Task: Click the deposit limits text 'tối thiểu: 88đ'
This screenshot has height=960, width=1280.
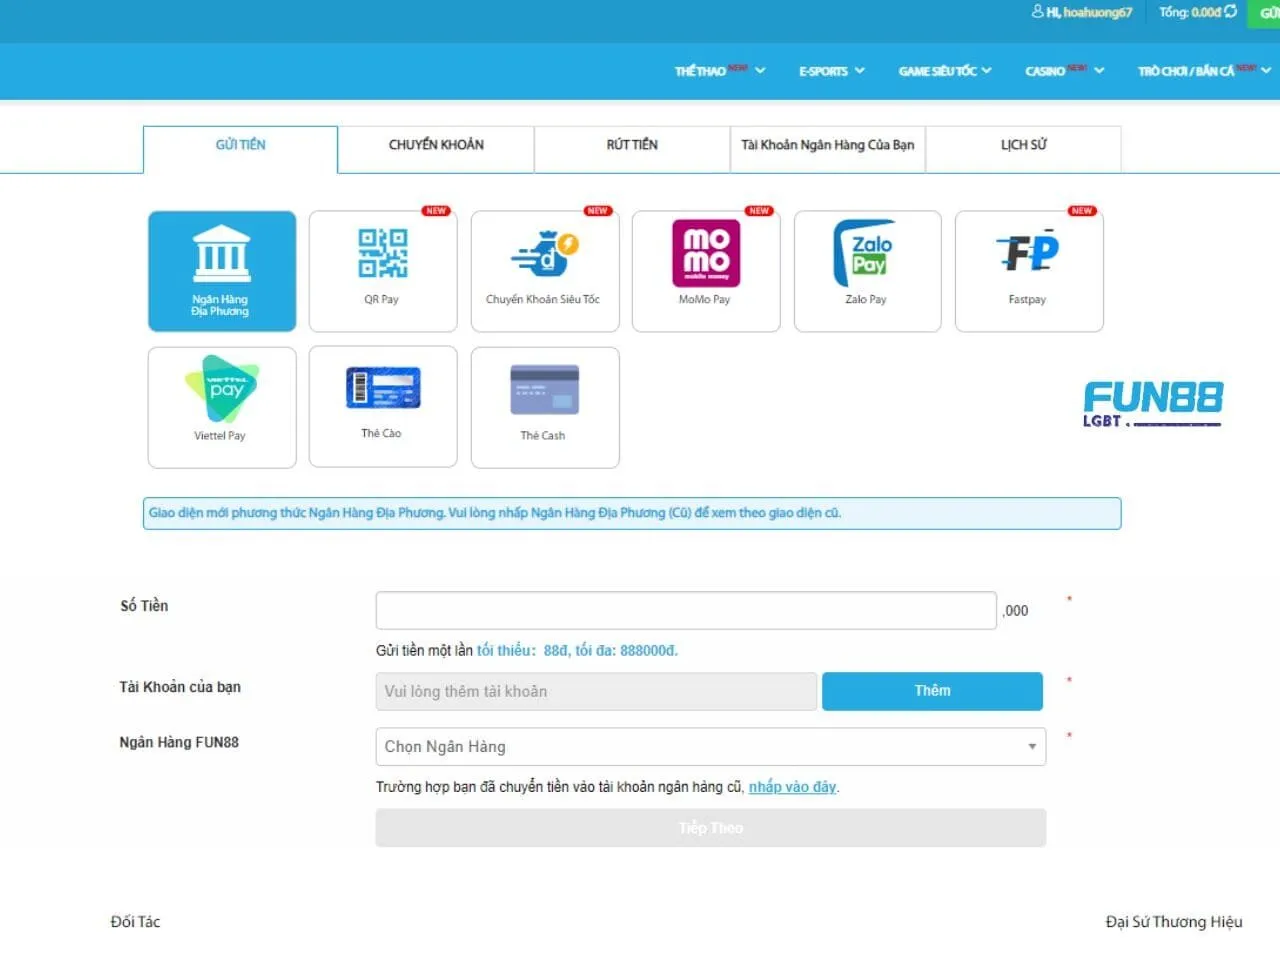Action: 521,651
